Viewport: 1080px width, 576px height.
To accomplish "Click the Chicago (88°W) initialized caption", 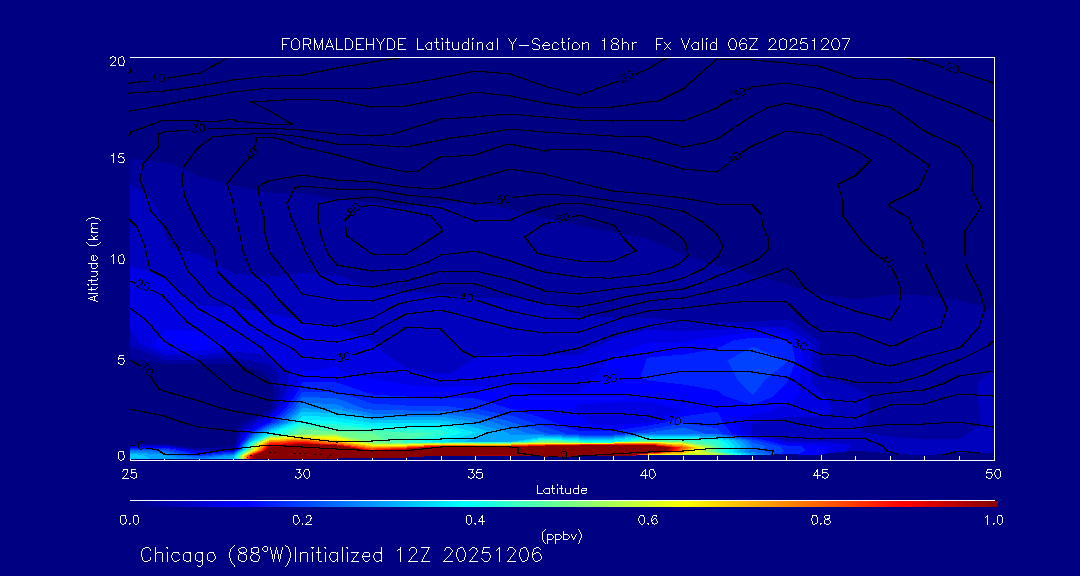I will tap(341, 555).
